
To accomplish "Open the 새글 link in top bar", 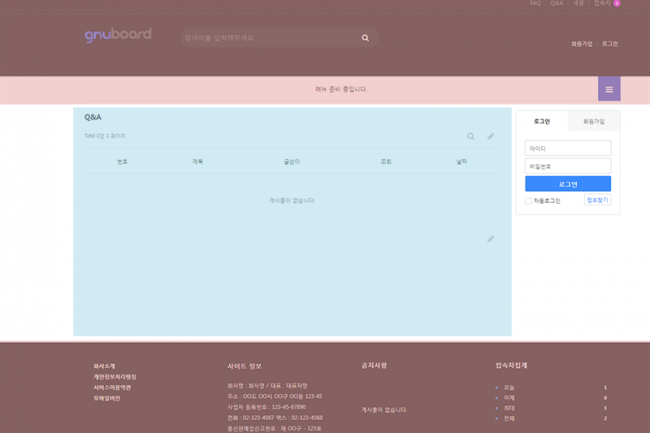I will [578, 3].
